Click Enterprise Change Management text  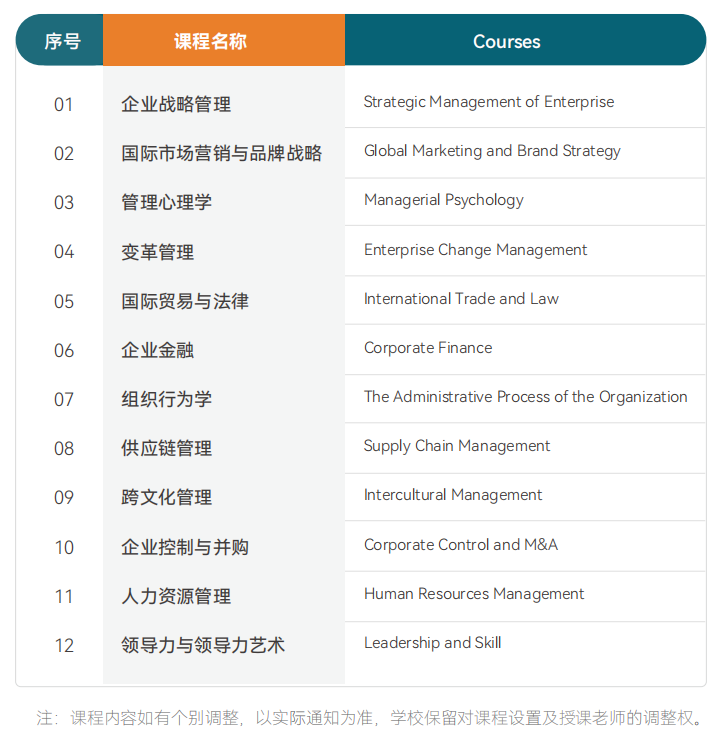point(475,250)
